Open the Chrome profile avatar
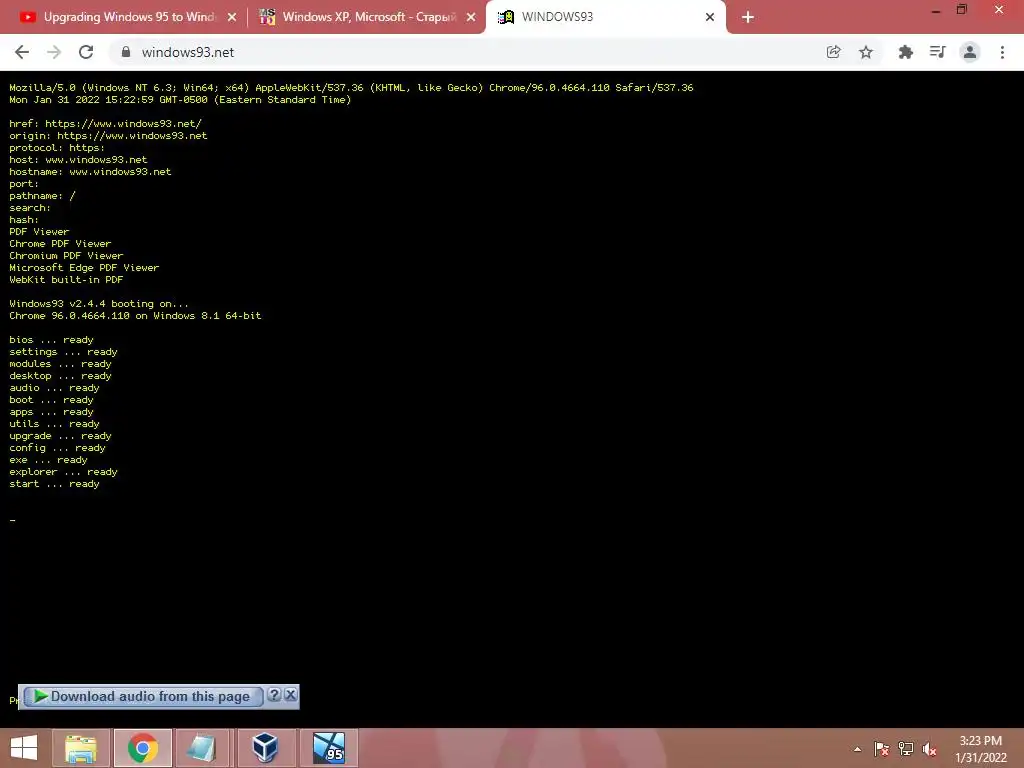 (970, 52)
